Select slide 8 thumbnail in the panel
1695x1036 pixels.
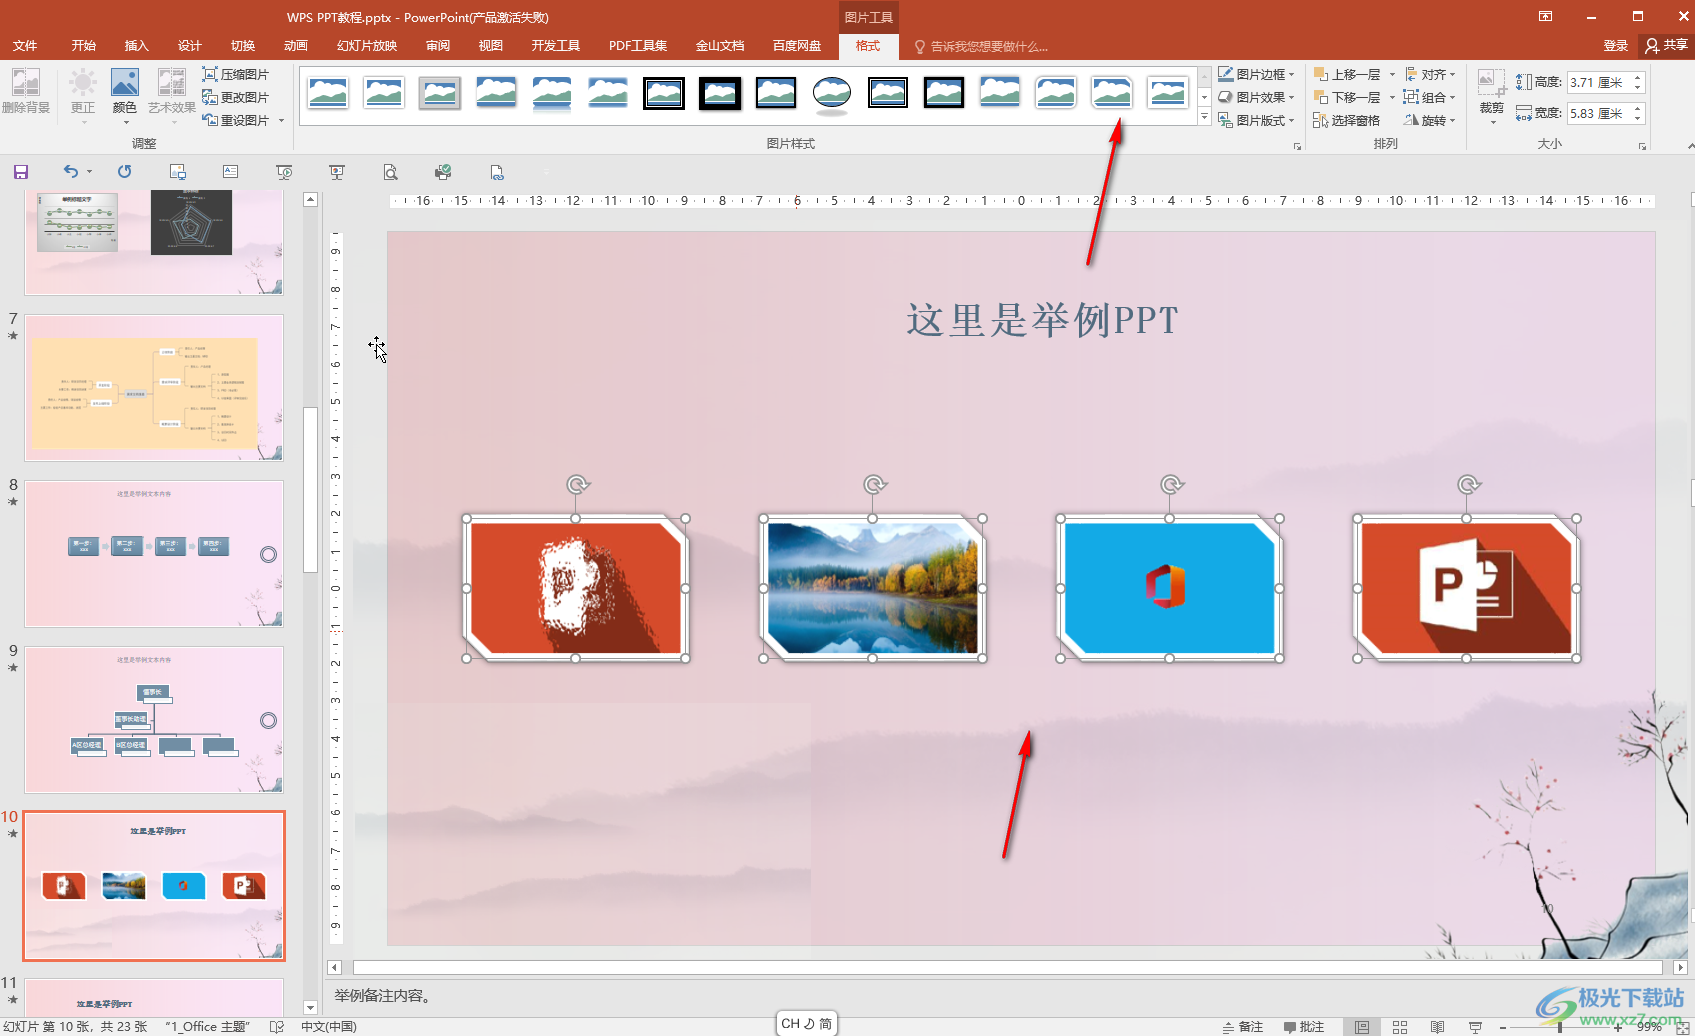[x=154, y=554]
